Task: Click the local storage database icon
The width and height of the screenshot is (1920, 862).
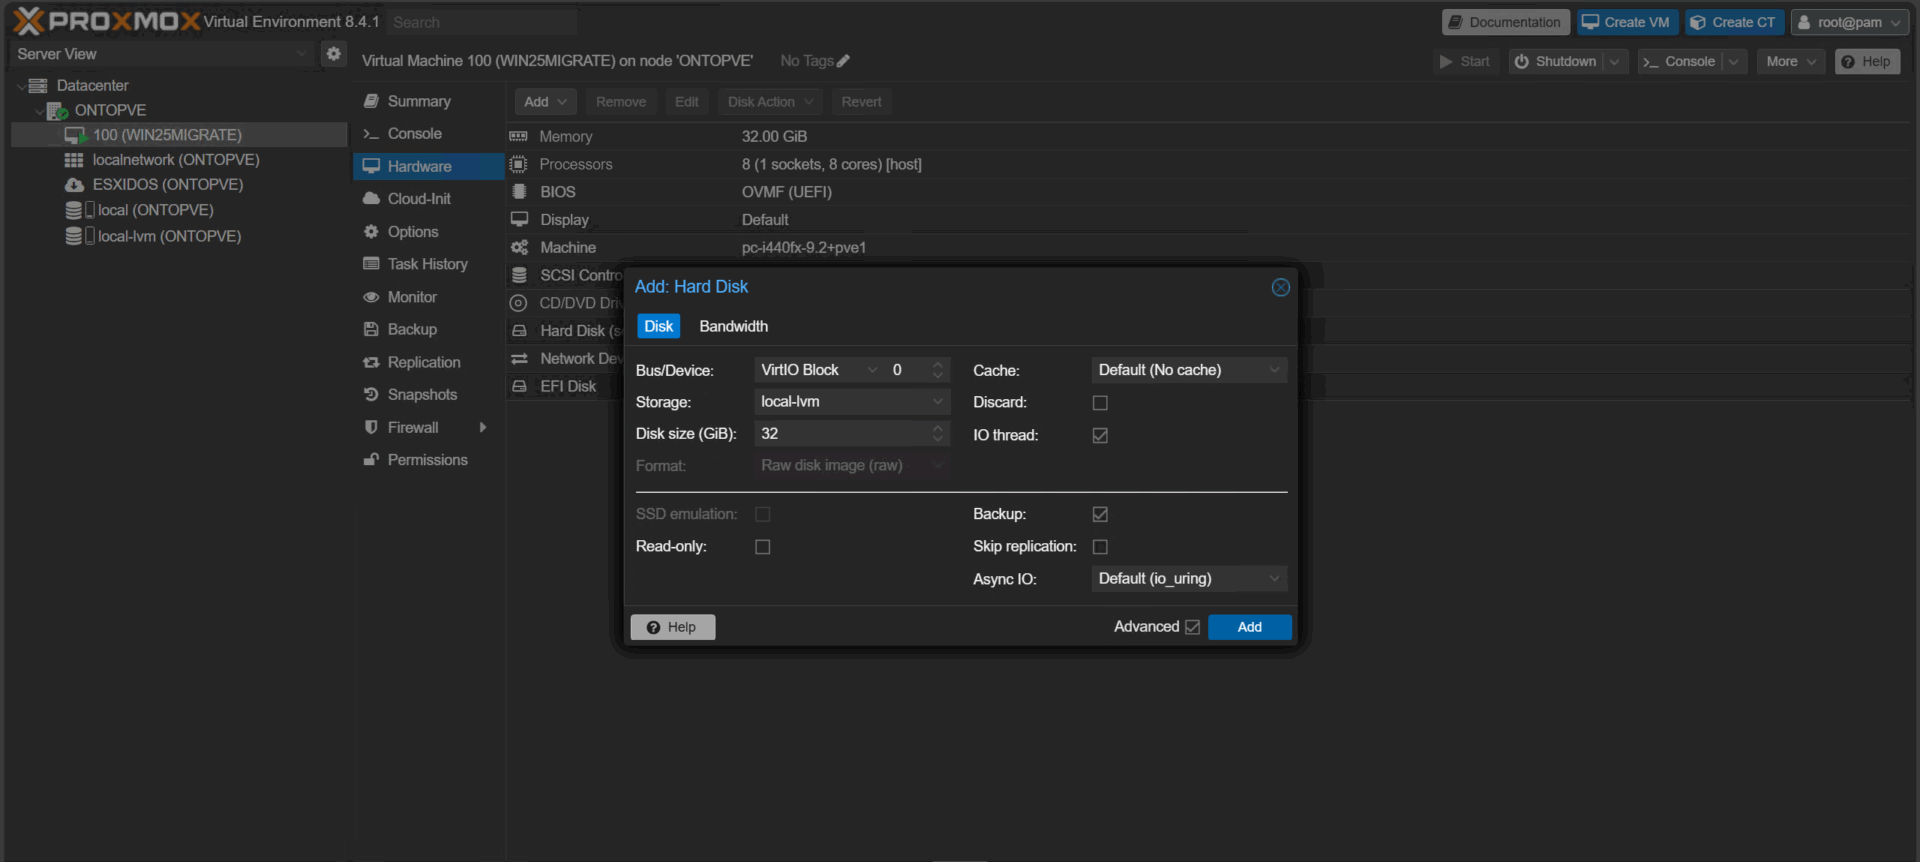Action: point(74,210)
